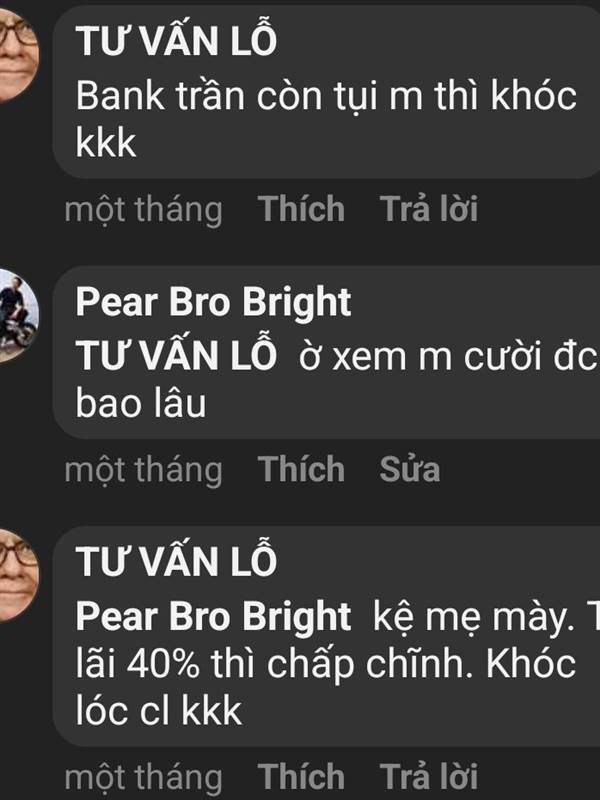
Task: Edit the comment using Sửa
Action: 409,469
